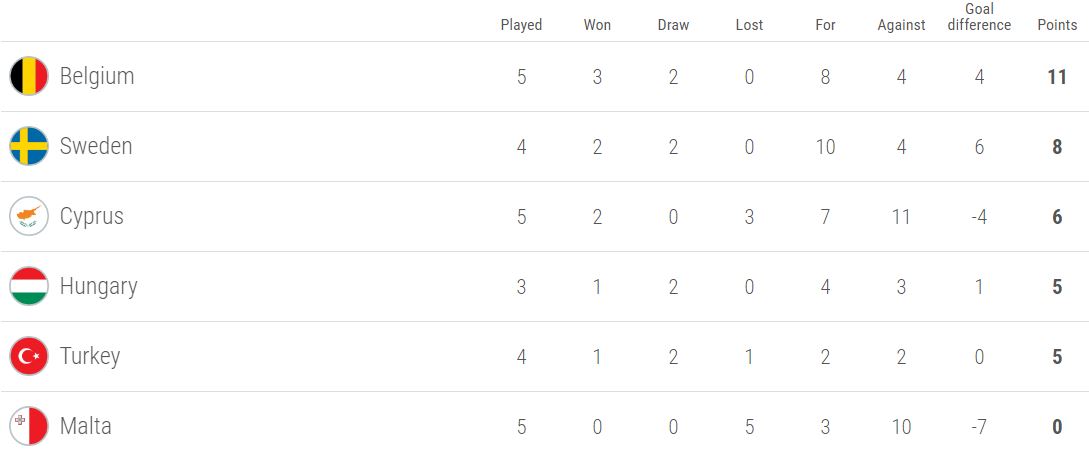1089x453 pixels.
Task: Click the Belgium flag icon
Action: (28, 76)
